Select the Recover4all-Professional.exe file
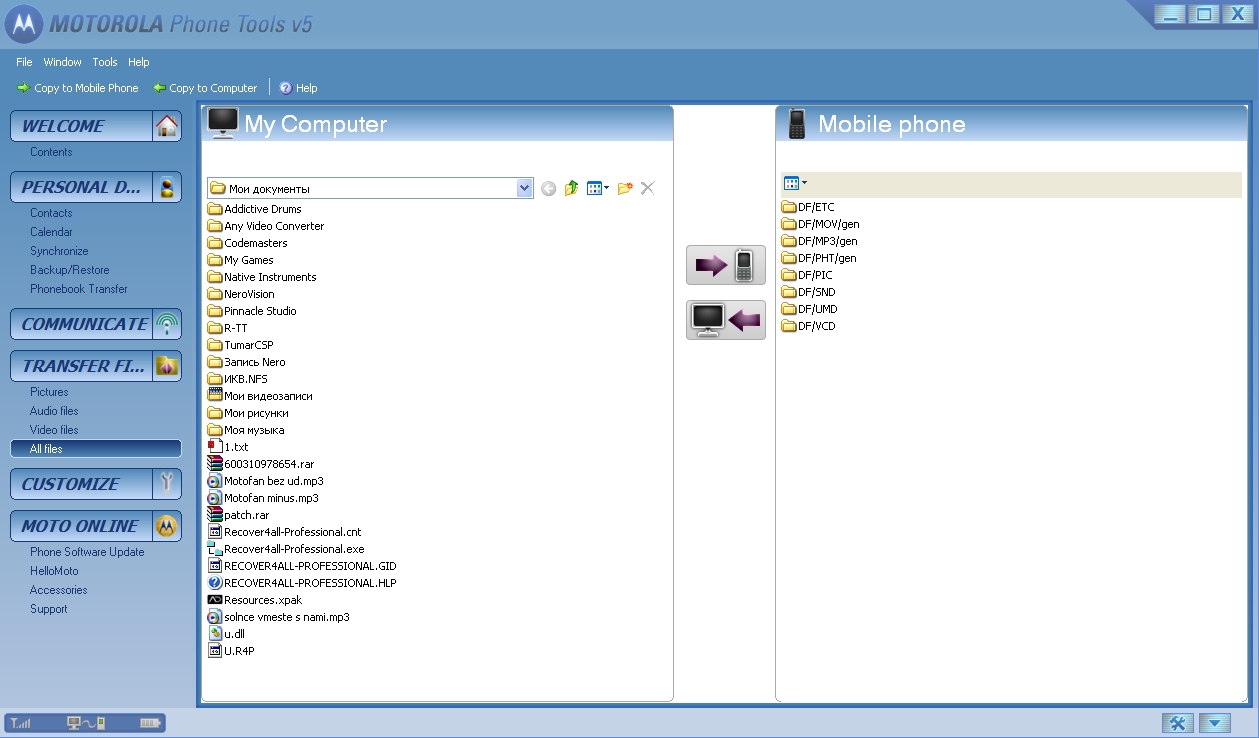 286,549
